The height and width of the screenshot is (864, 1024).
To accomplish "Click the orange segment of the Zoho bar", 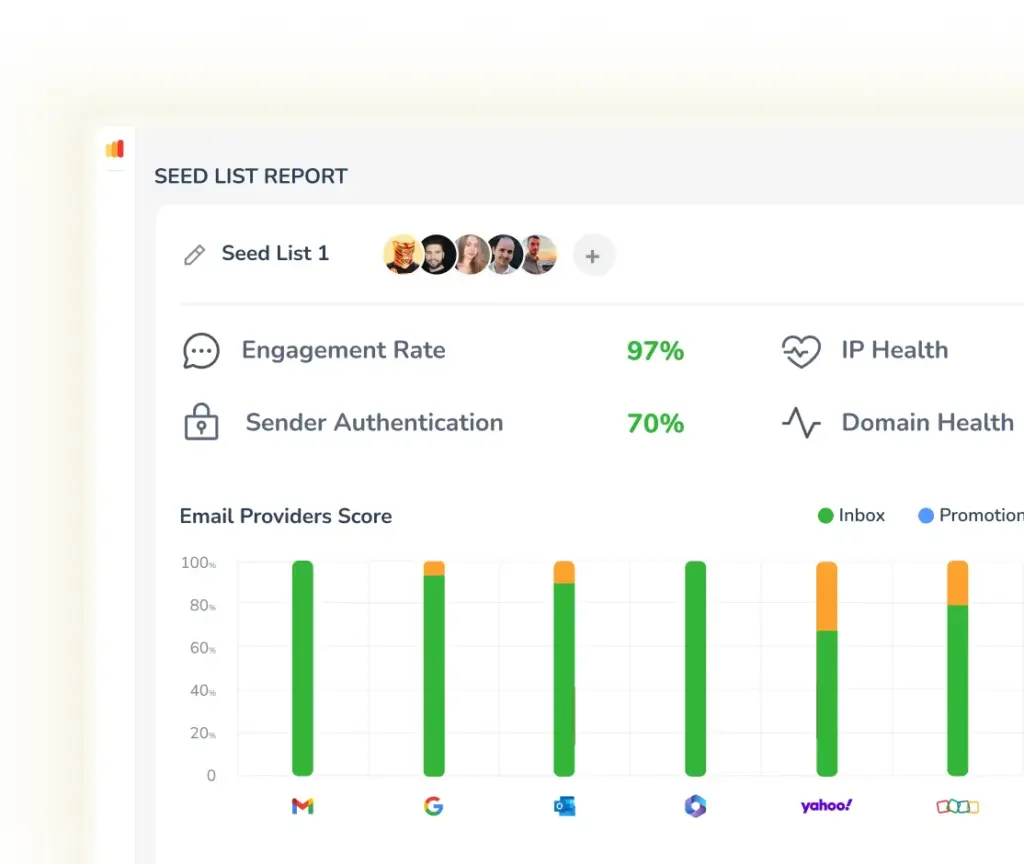I will (957, 583).
